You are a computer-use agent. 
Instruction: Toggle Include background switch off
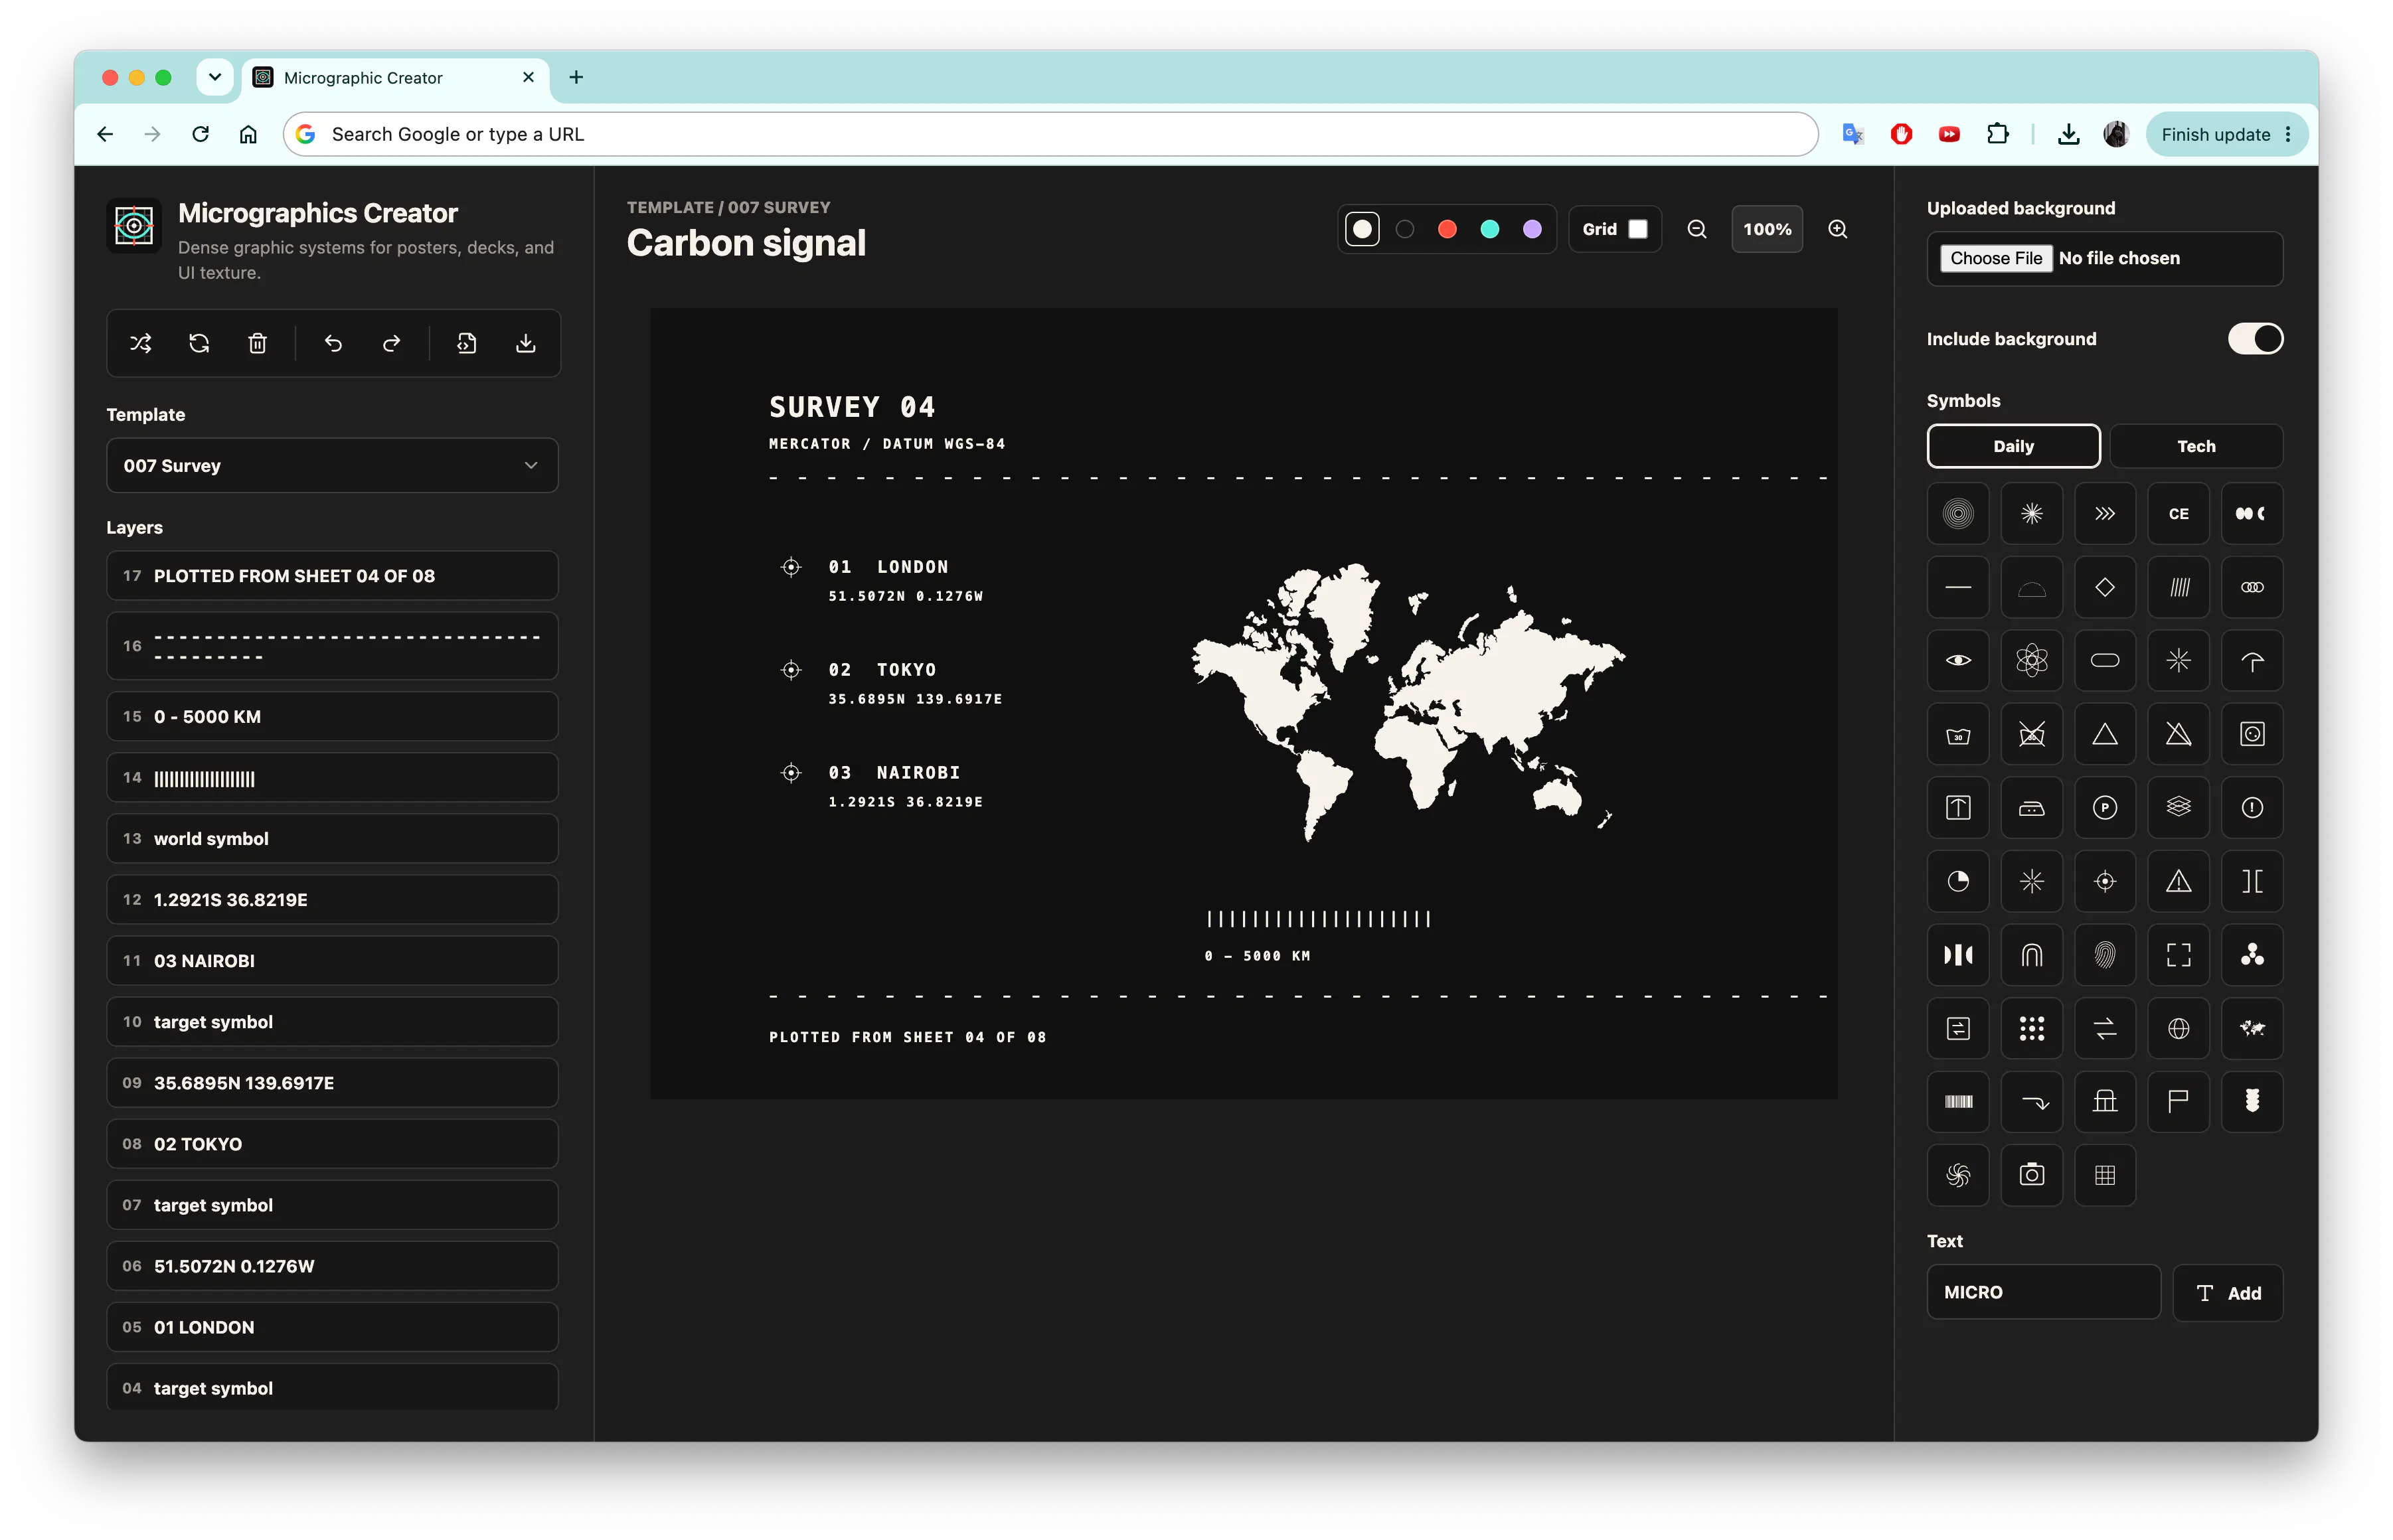pos(2255,339)
